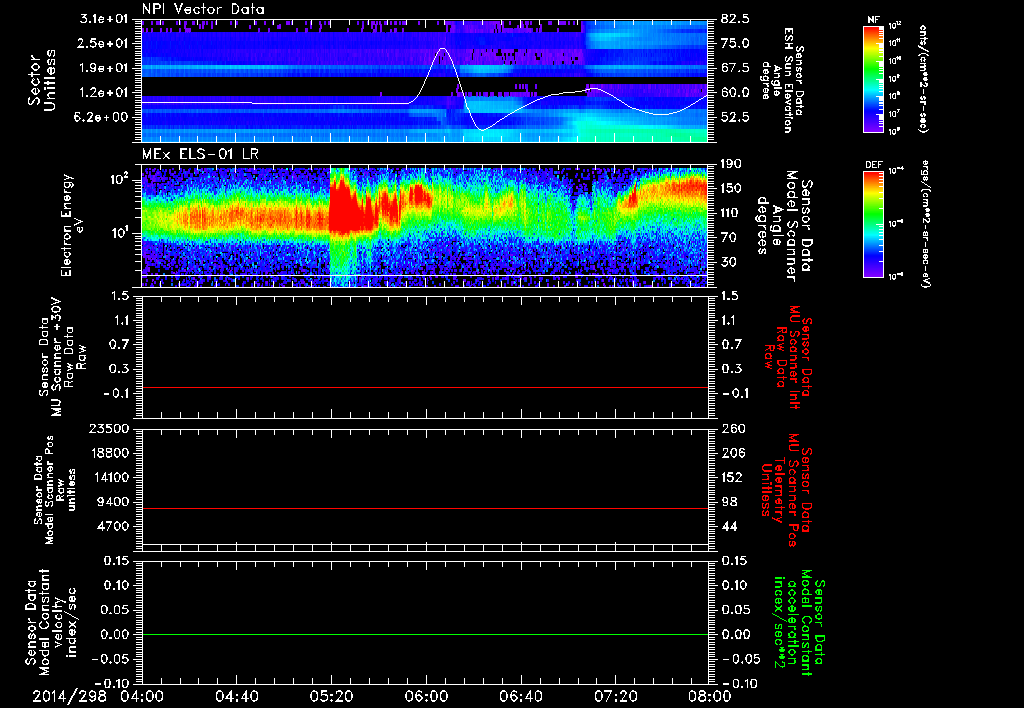Click the '2014/298 04:00' time label
The width and height of the screenshot is (1024, 708).
(98, 696)
